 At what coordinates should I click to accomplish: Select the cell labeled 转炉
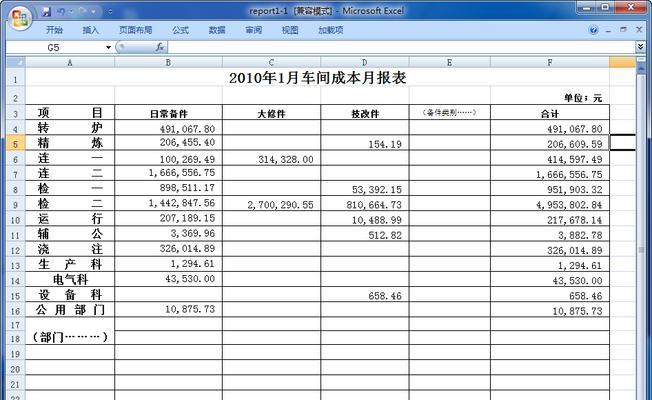[70, 128]
